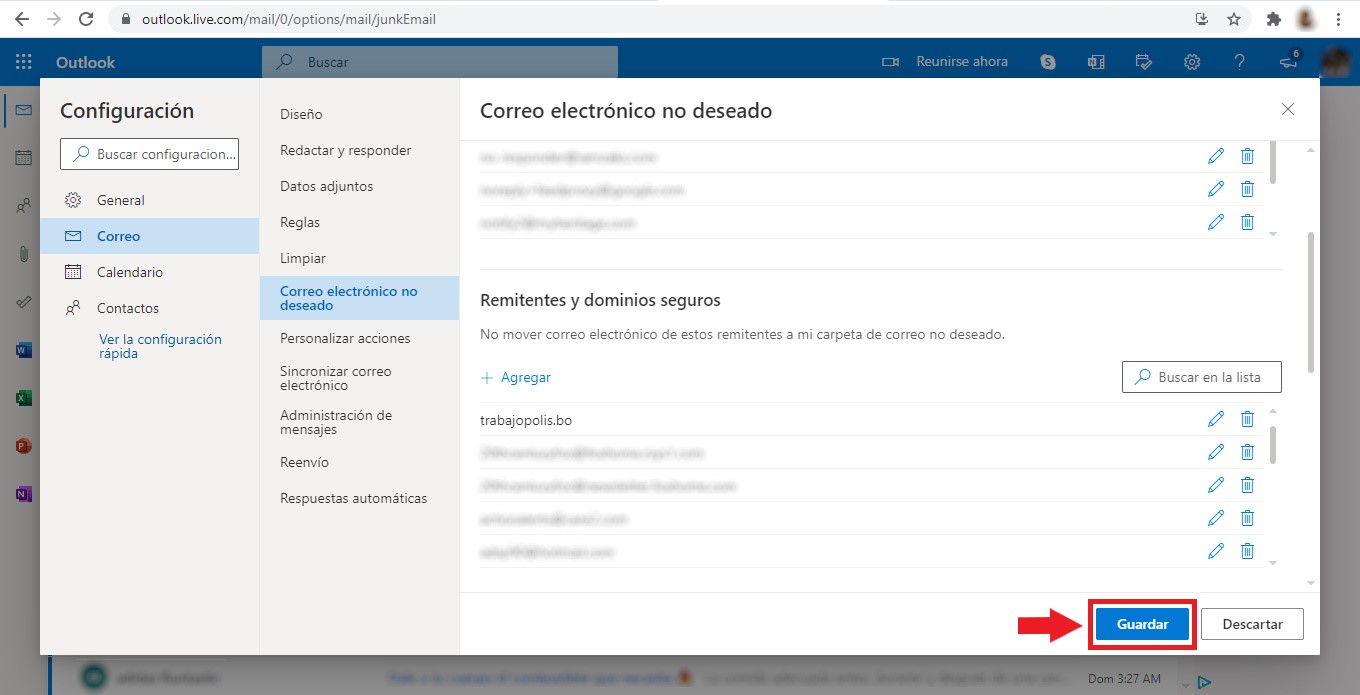
Task: Click Agregar to add a safe sender
Action: click(516, 377)
